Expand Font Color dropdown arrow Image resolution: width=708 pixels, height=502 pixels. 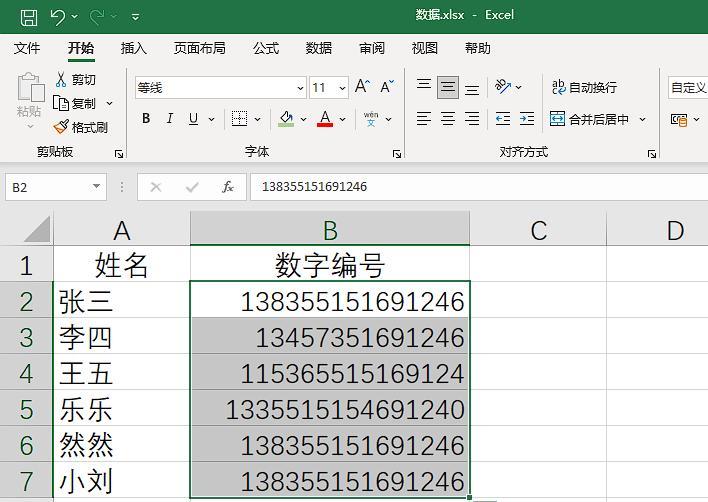(343, 120)
